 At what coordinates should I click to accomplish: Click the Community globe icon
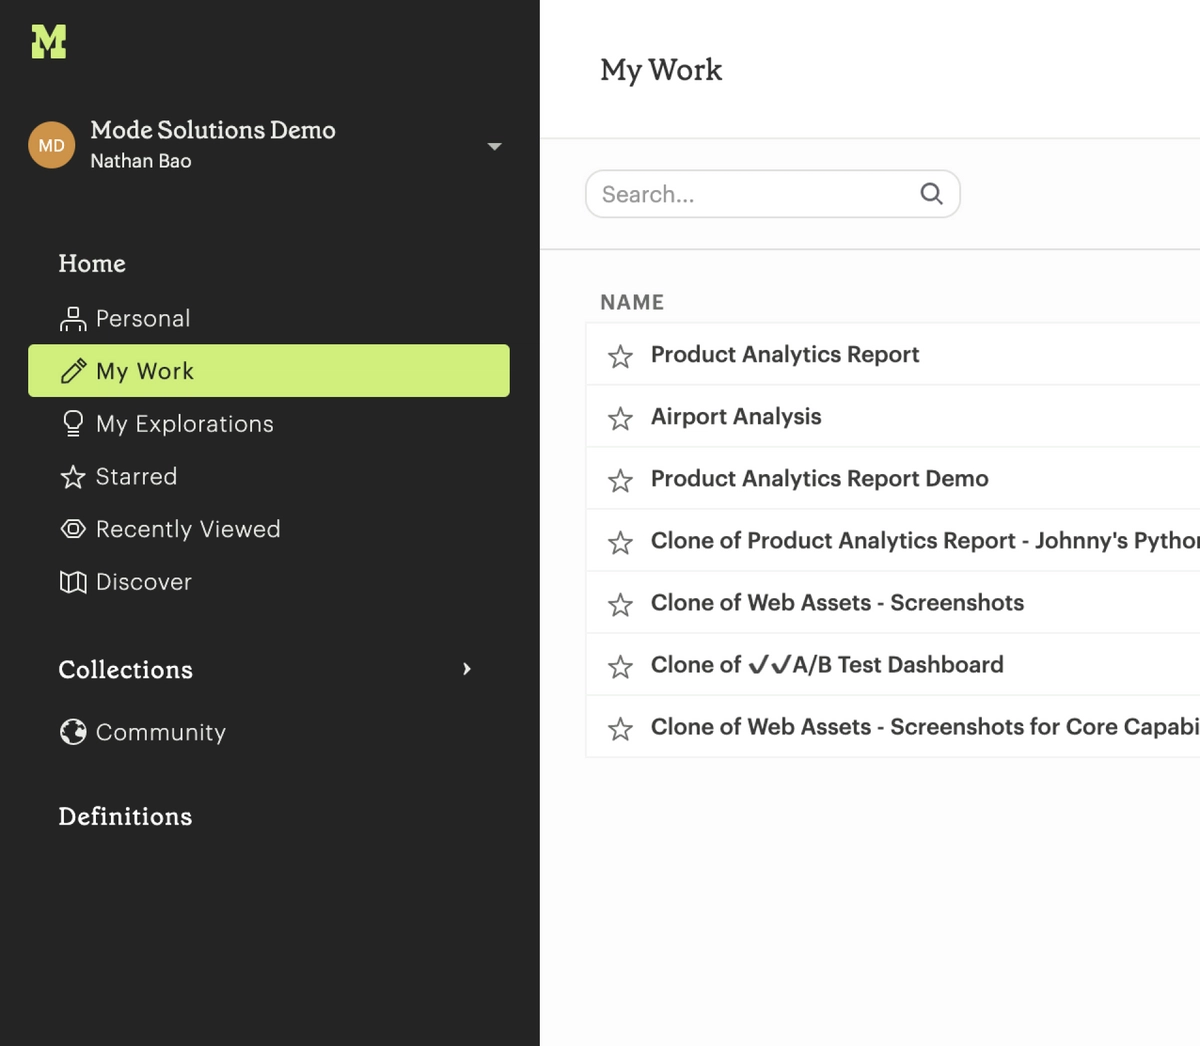(73, 732)
